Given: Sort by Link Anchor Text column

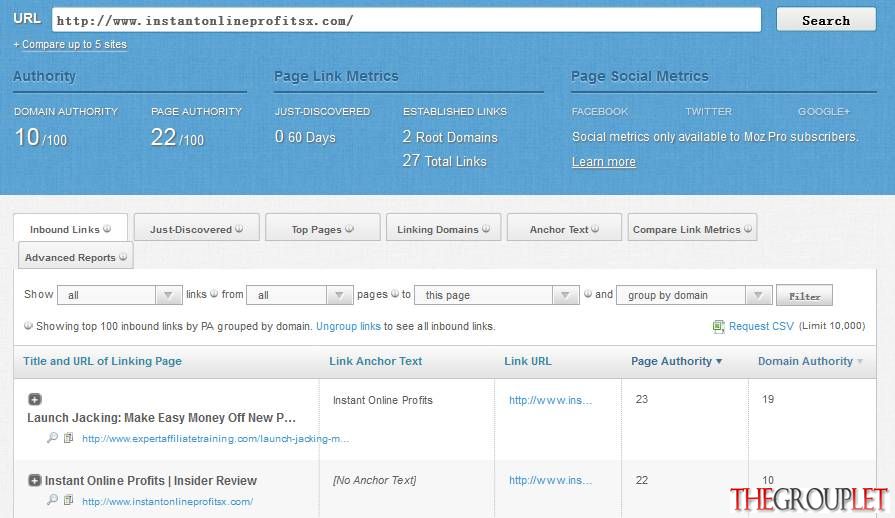Looking at the screenshot, I should [376, 361].
